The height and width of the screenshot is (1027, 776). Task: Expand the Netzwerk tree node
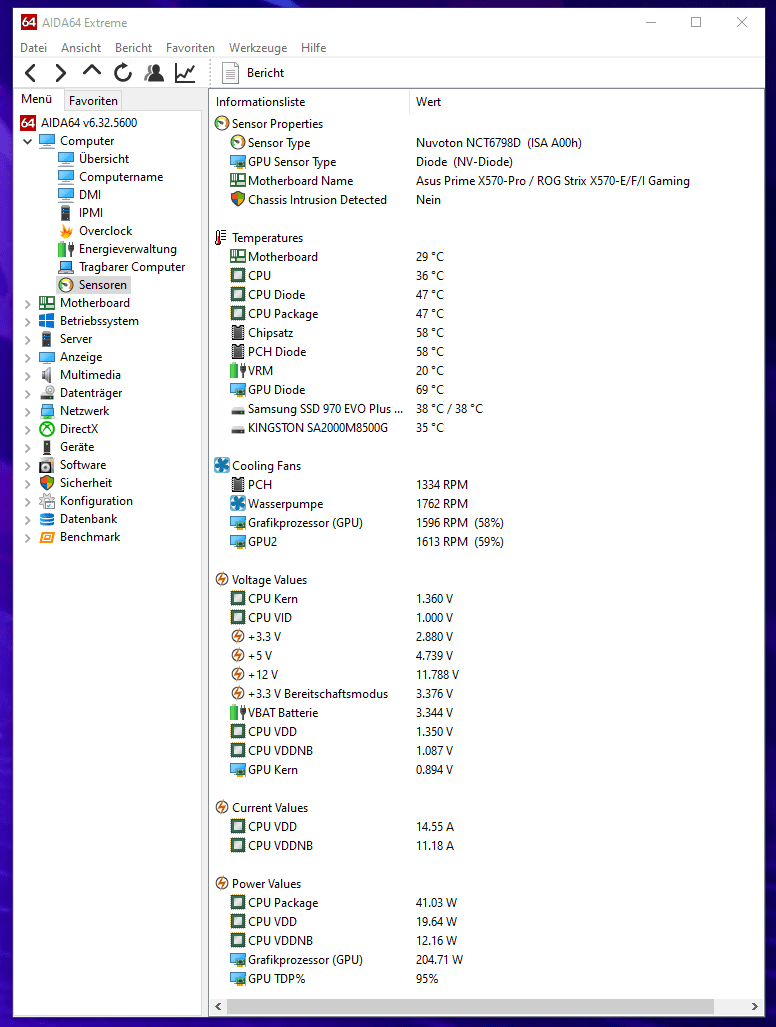[x=28, y=411]
